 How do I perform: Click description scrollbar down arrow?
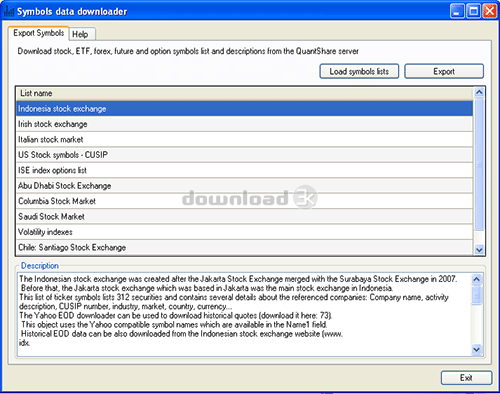(x=476, y=349)
